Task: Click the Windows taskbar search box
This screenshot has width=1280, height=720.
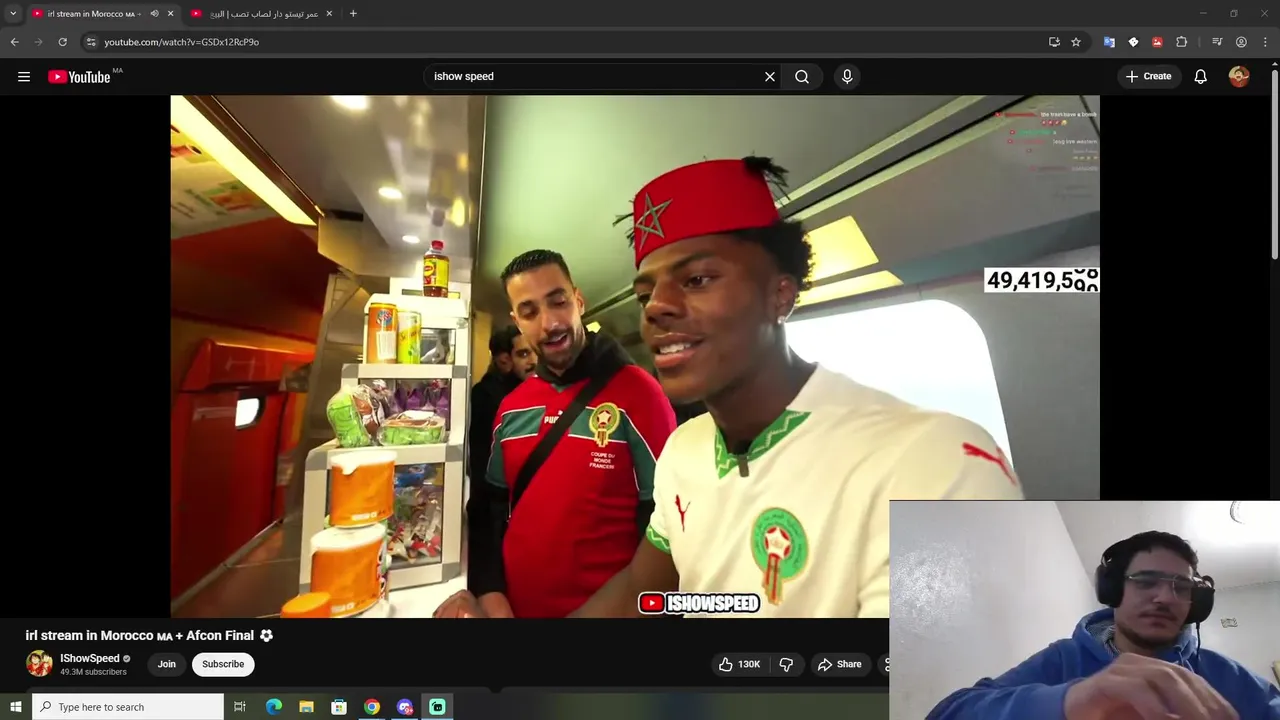Action: click(x=128, y=707)
